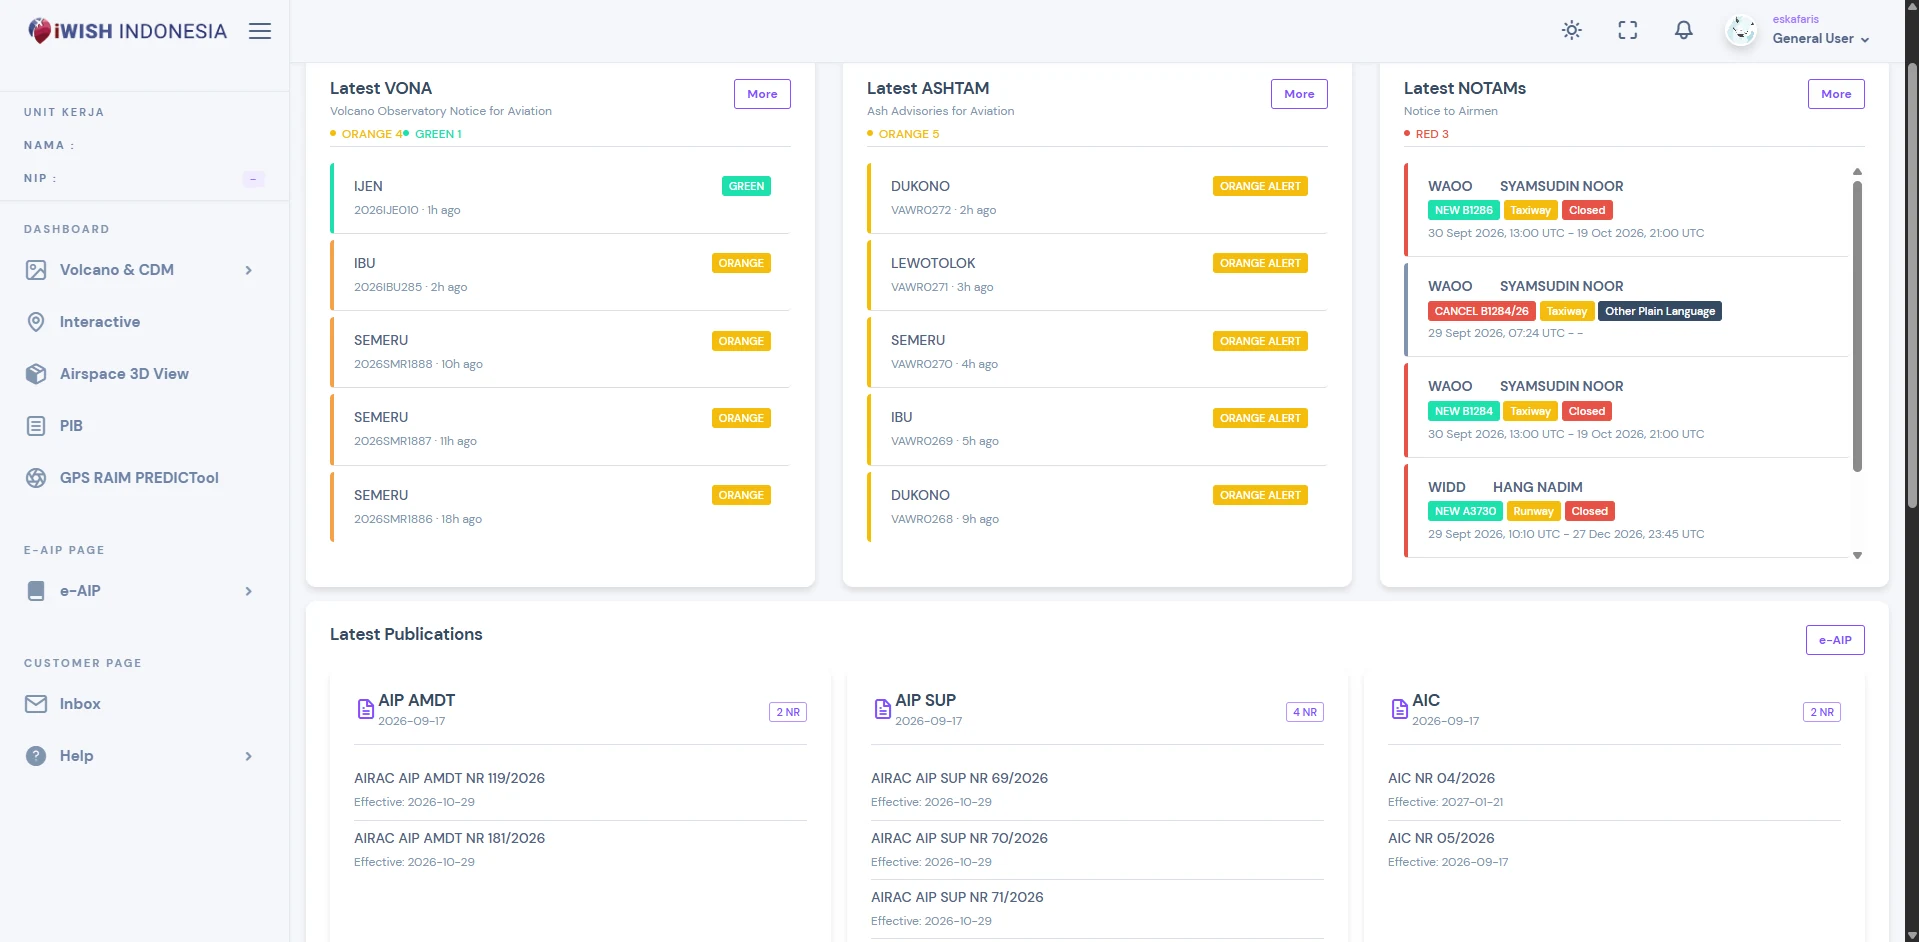
Task: Open AIRAC AIP AMDT NR 119/2026
Action: coord(449,778)
